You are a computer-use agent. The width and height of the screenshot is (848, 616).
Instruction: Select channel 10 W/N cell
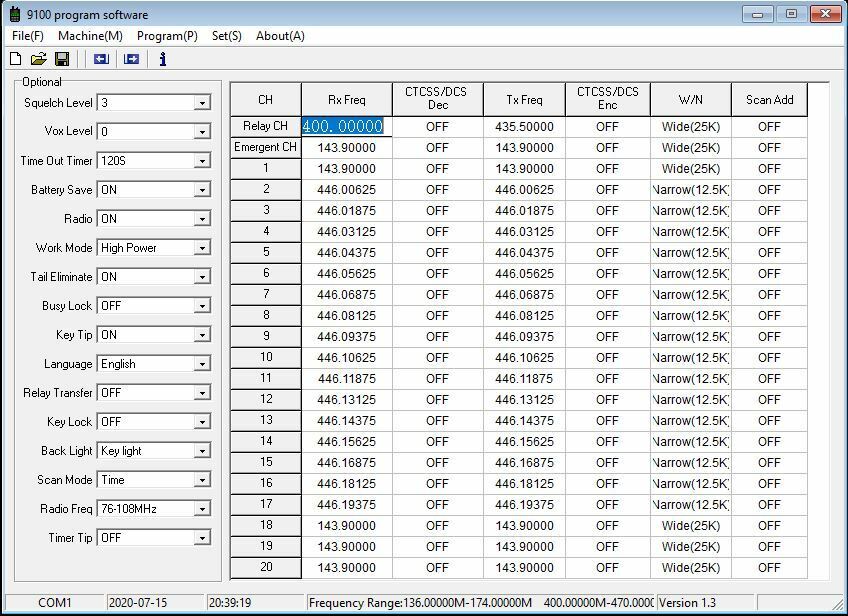click(690, 357)
